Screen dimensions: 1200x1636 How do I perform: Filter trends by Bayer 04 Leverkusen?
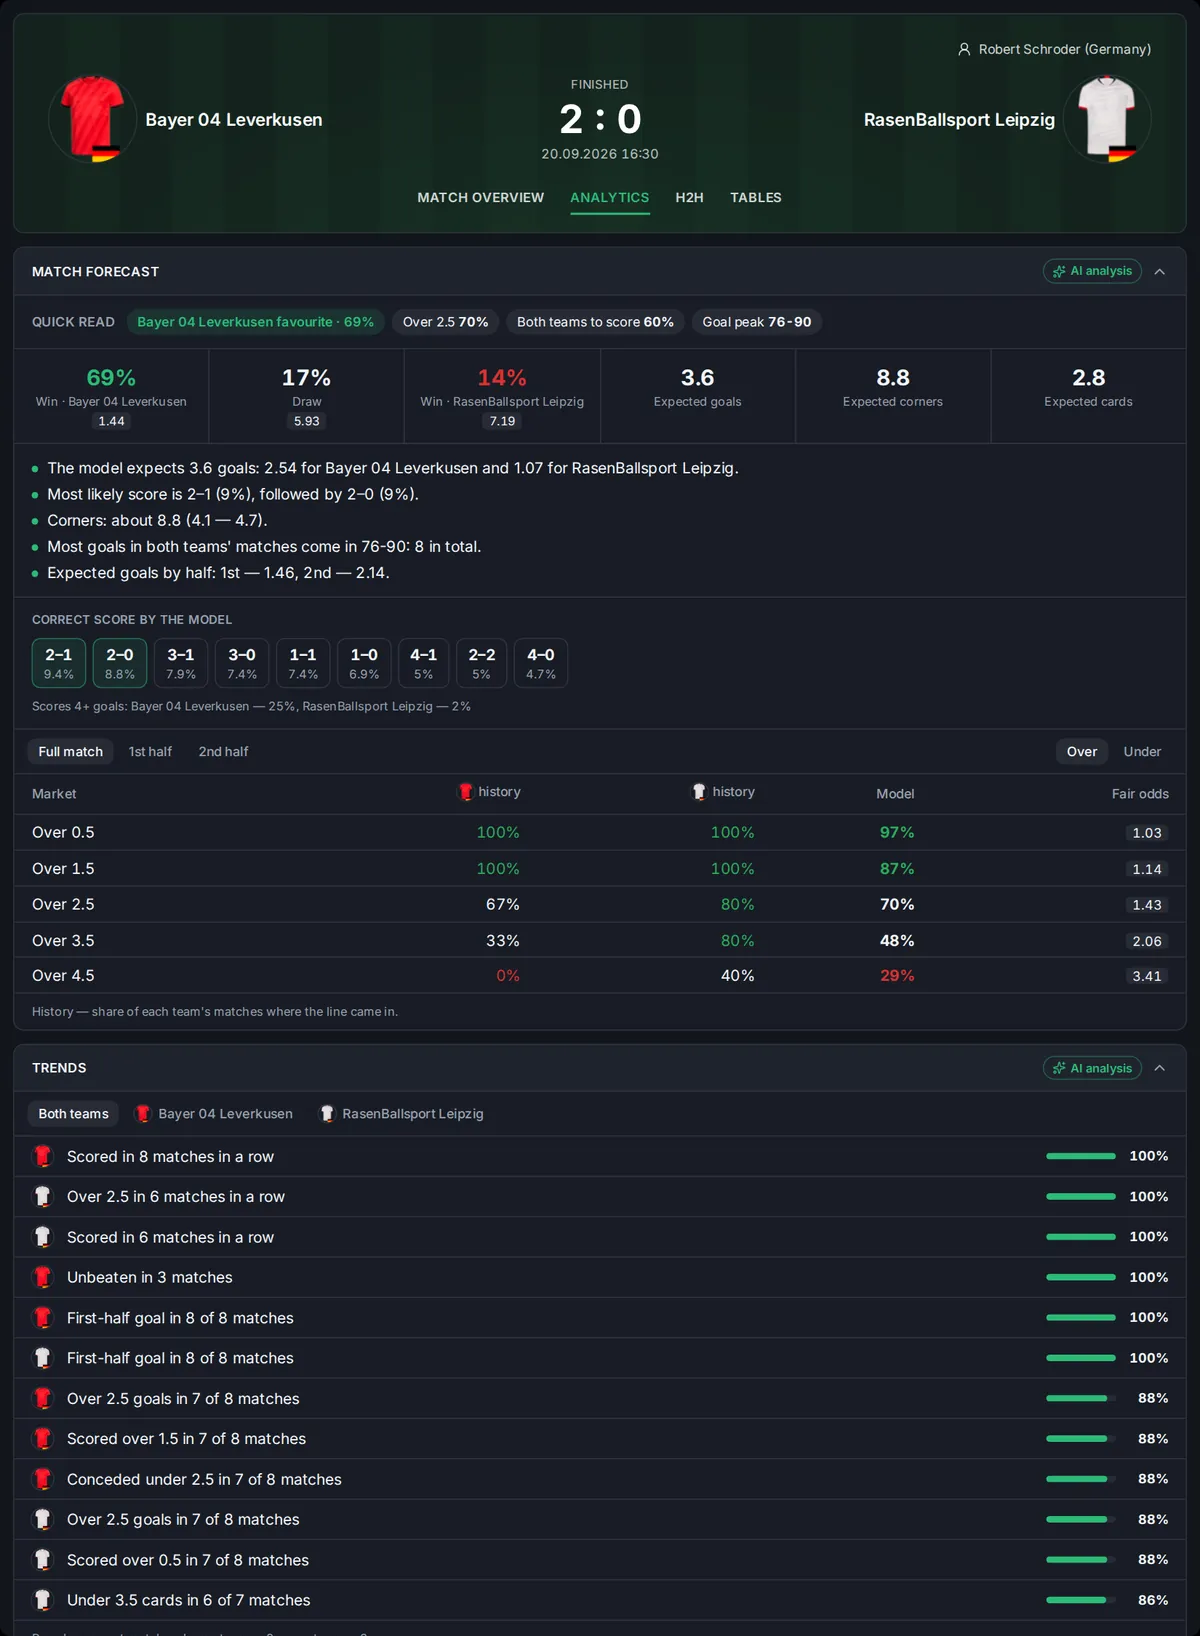tap(213, 1114)
